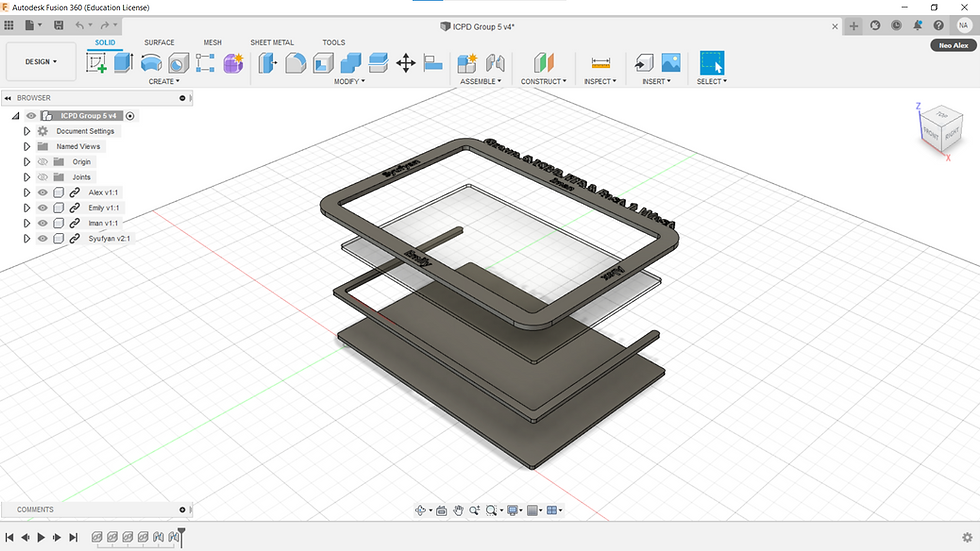Open the Help question mark
The image size is (980, 551).
coord(939,26)
